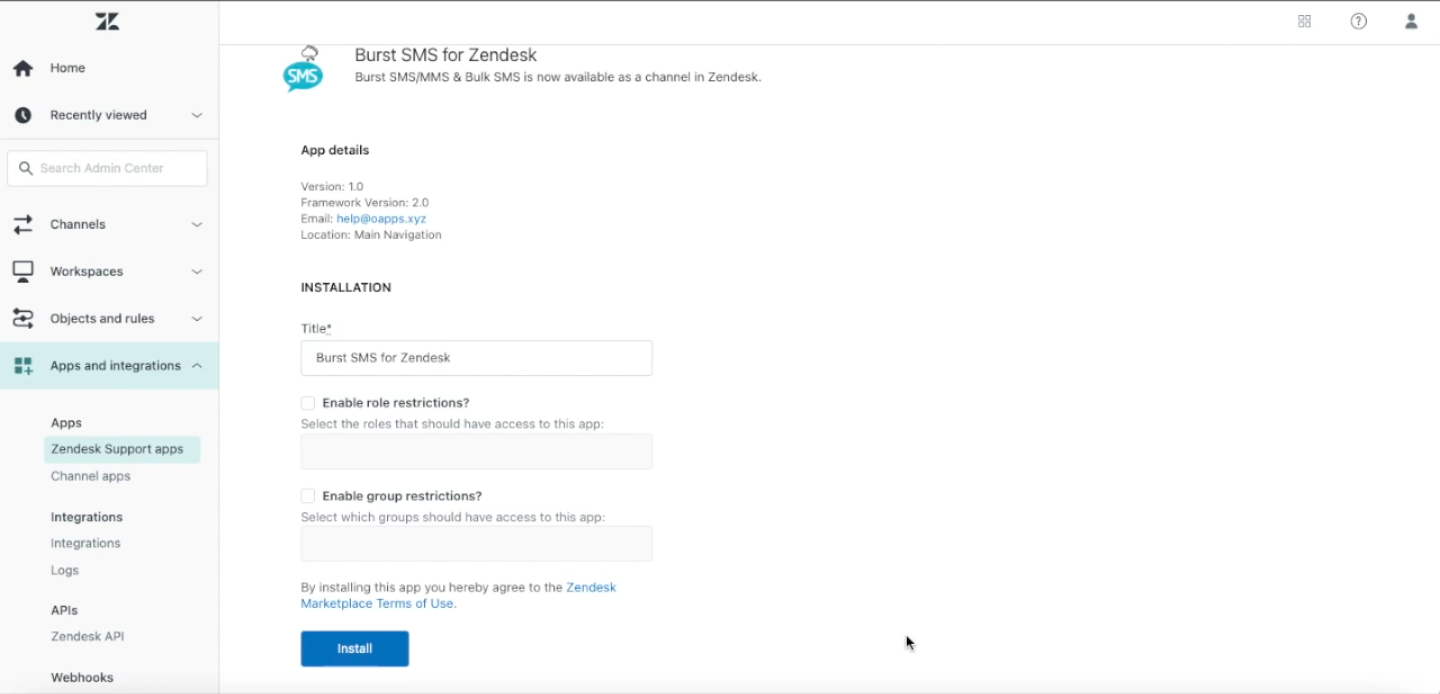Open the Zendesk products grid icon
This screenshot has height=694, width=1440.
tap(1304, 21)
